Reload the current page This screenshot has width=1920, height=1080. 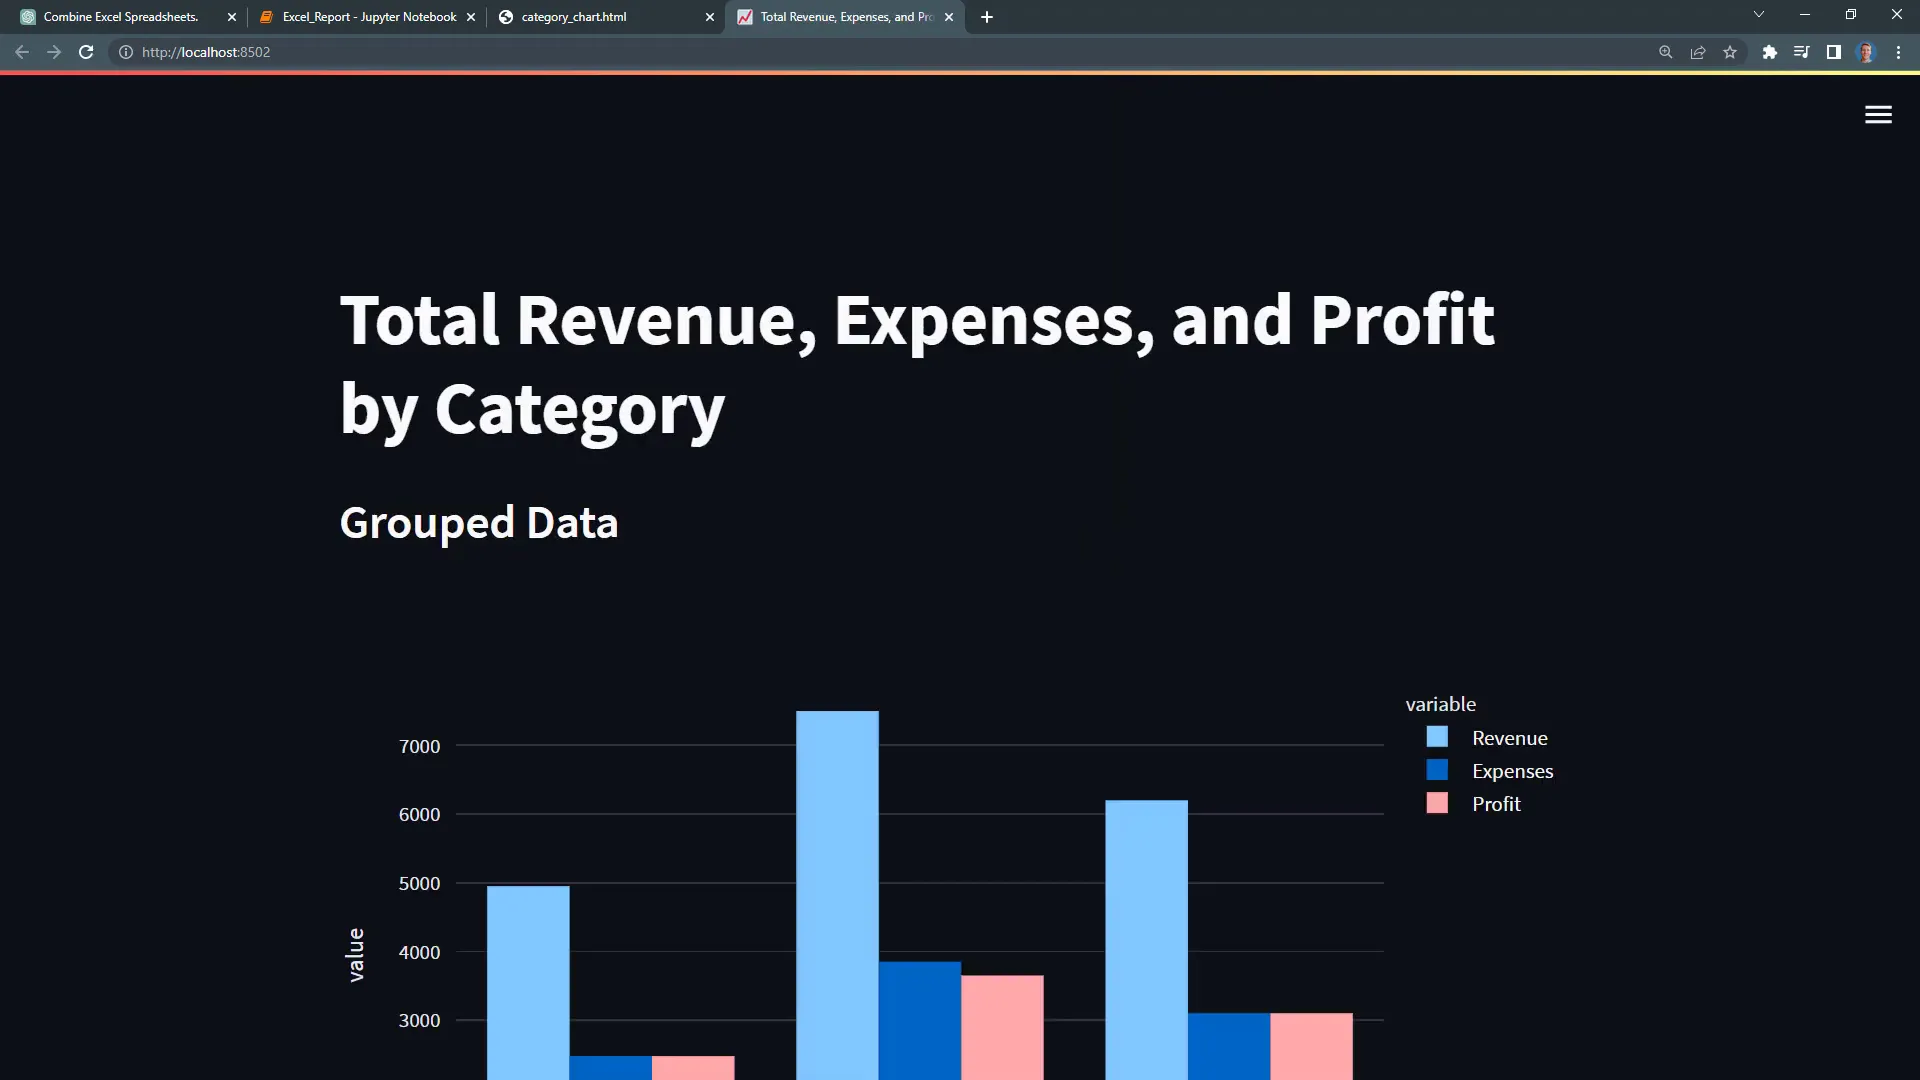pyautogui.click(x=86, y=51)
